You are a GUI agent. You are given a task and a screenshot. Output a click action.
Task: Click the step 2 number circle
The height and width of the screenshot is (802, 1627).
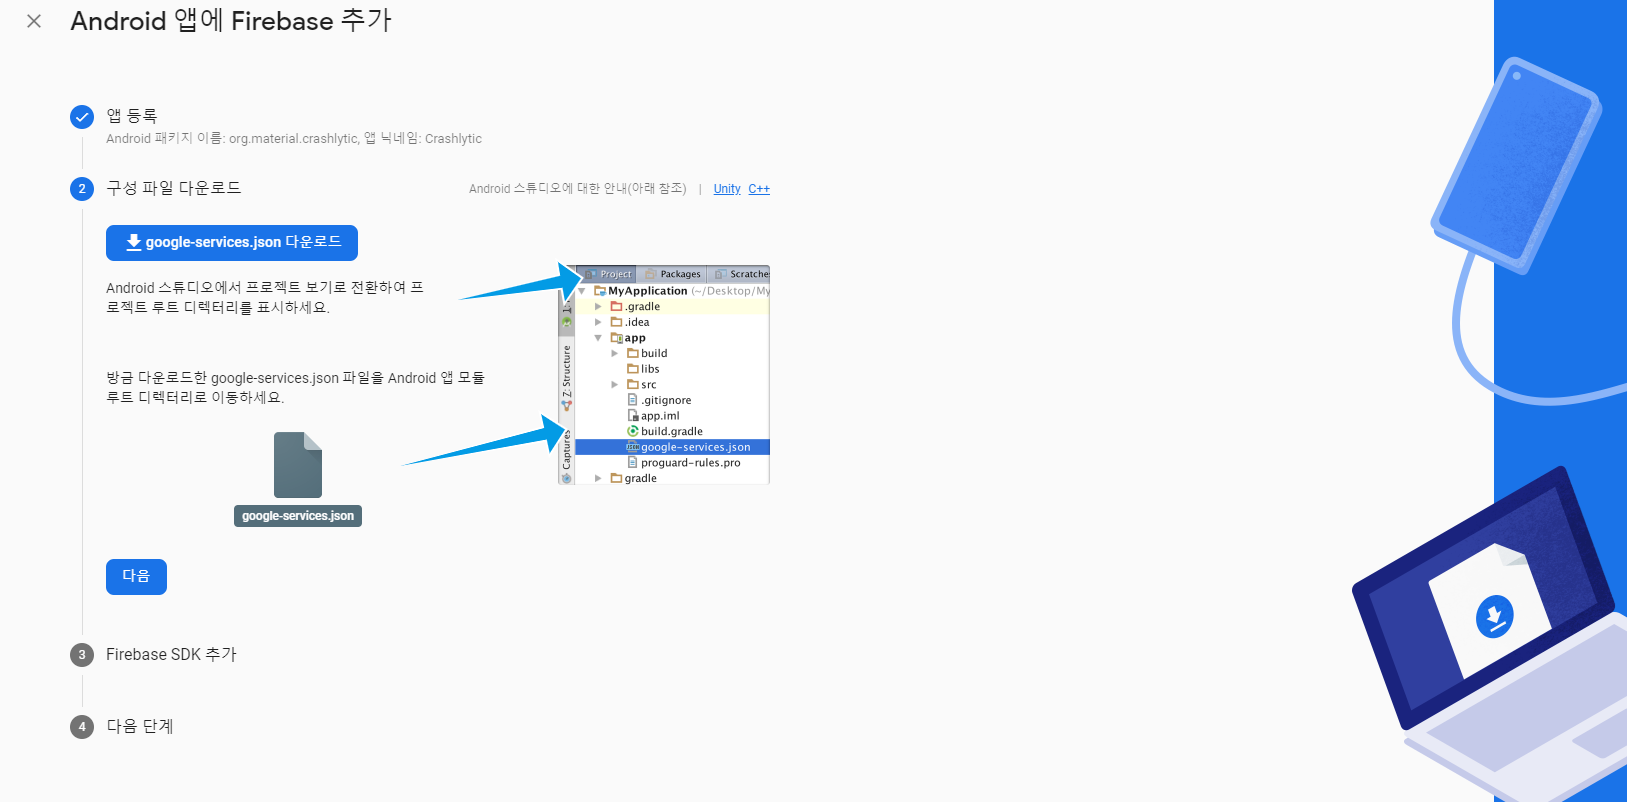pyautogui.click(x=82, y=189)
